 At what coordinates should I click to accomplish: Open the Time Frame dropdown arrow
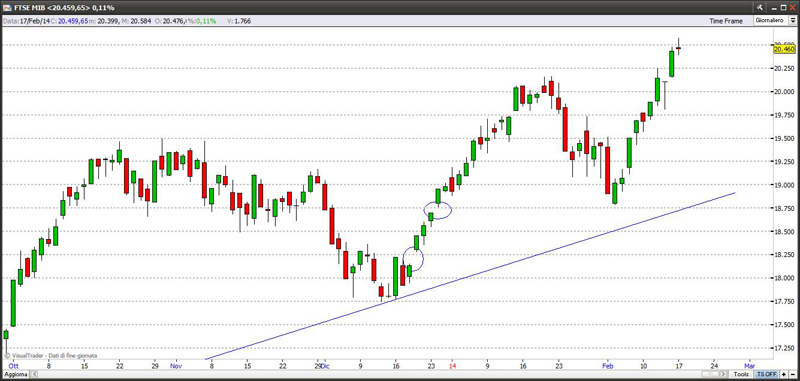click(792, 21)
